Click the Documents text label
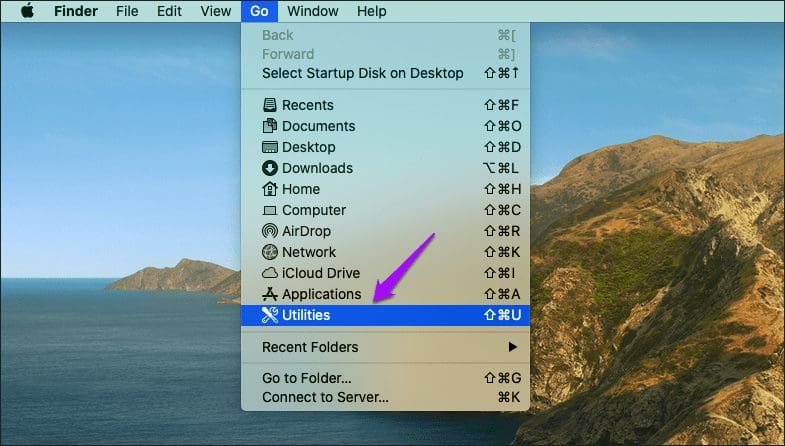This screenshot has height=446, width=785. click(x=318, y=126)
